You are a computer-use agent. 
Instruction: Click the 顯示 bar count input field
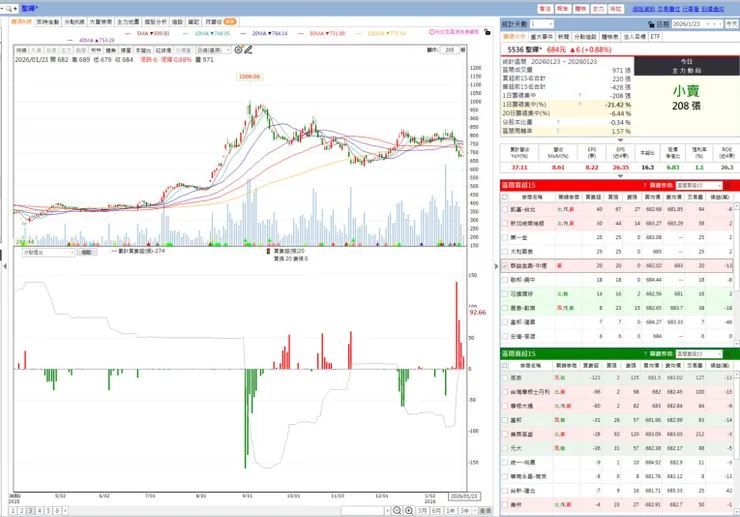pyautogui.click(x=449, y=50)
